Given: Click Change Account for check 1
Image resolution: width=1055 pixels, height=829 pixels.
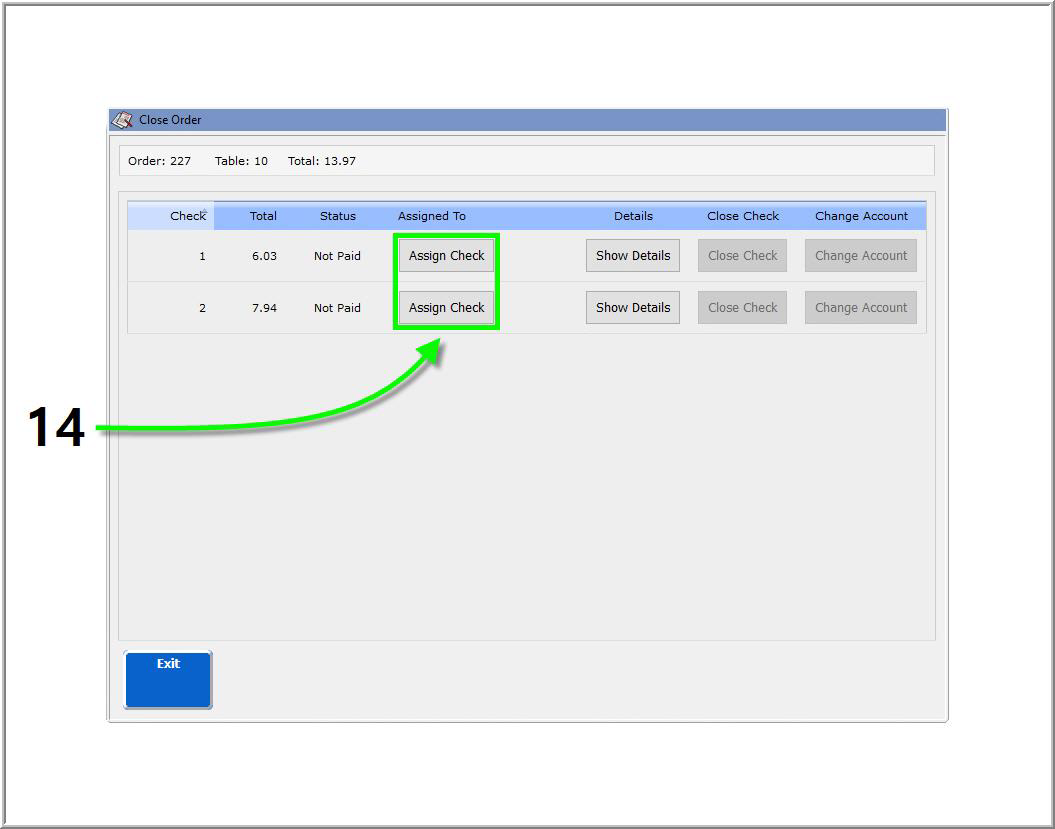Looking at the screenshot, I should (860, 256).
